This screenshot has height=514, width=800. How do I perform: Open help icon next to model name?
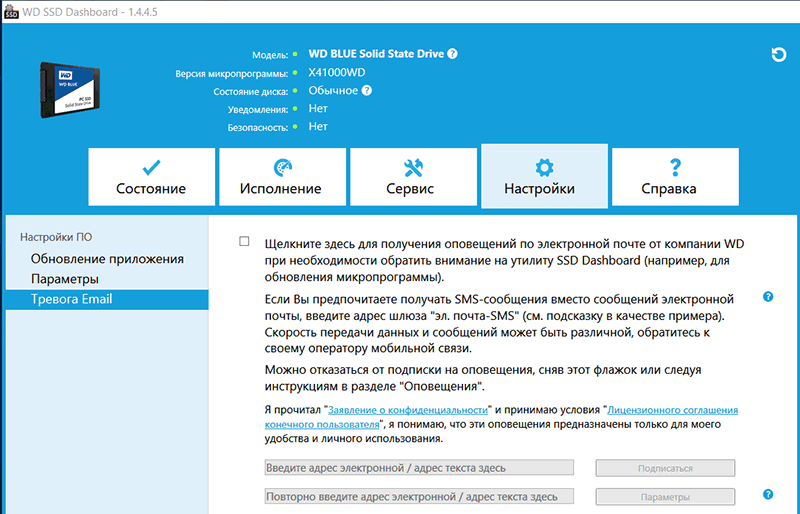(452, 54)
